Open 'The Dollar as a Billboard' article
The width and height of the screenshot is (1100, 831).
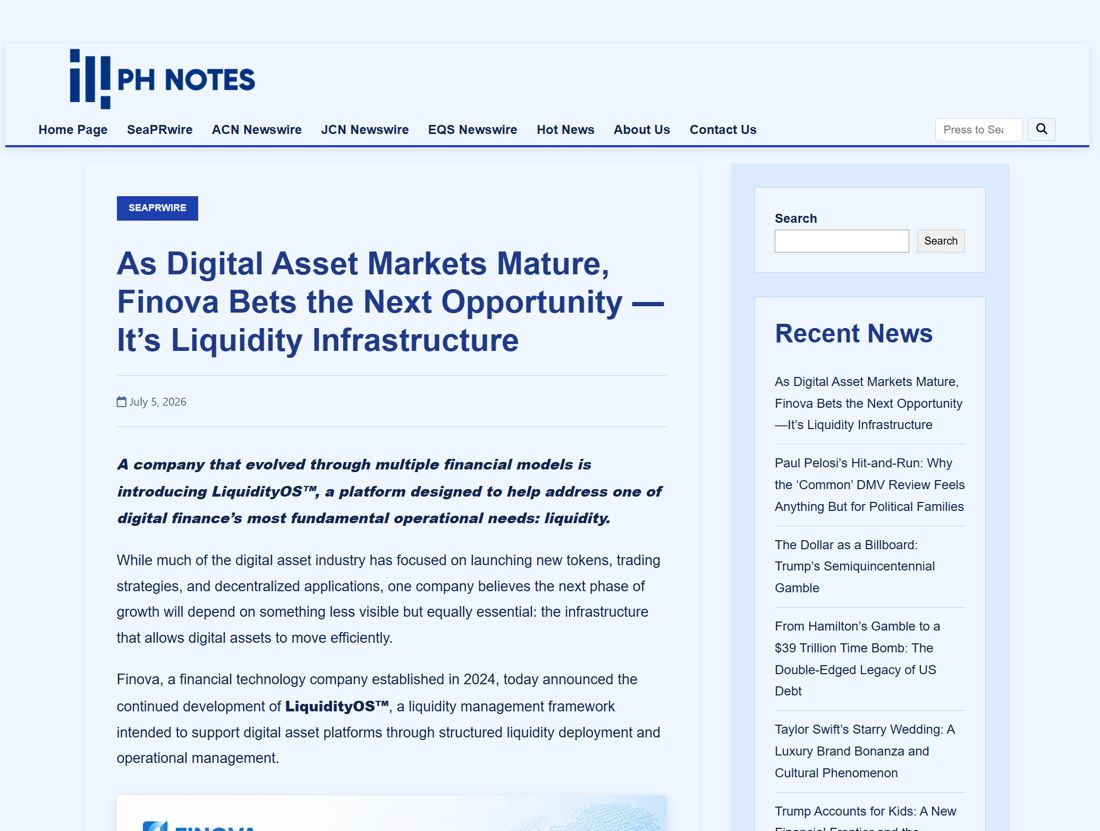[x=854, y=566]
